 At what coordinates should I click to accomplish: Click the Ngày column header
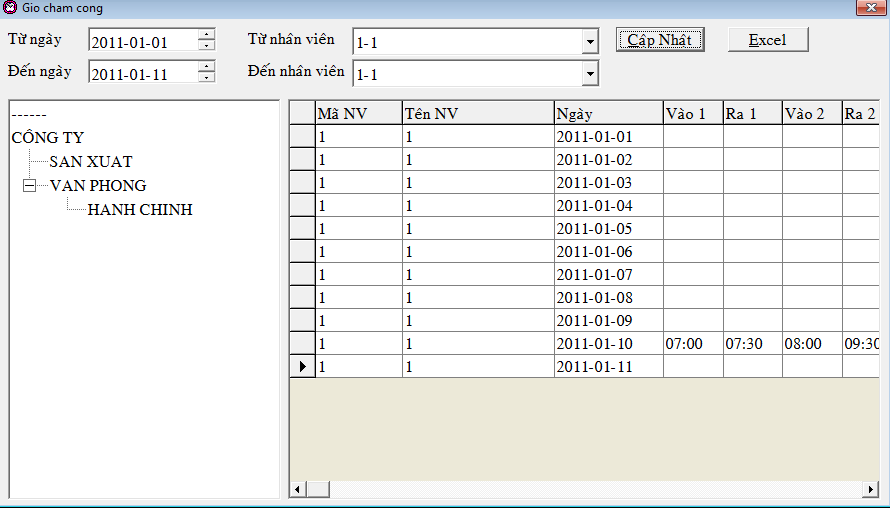608,114
